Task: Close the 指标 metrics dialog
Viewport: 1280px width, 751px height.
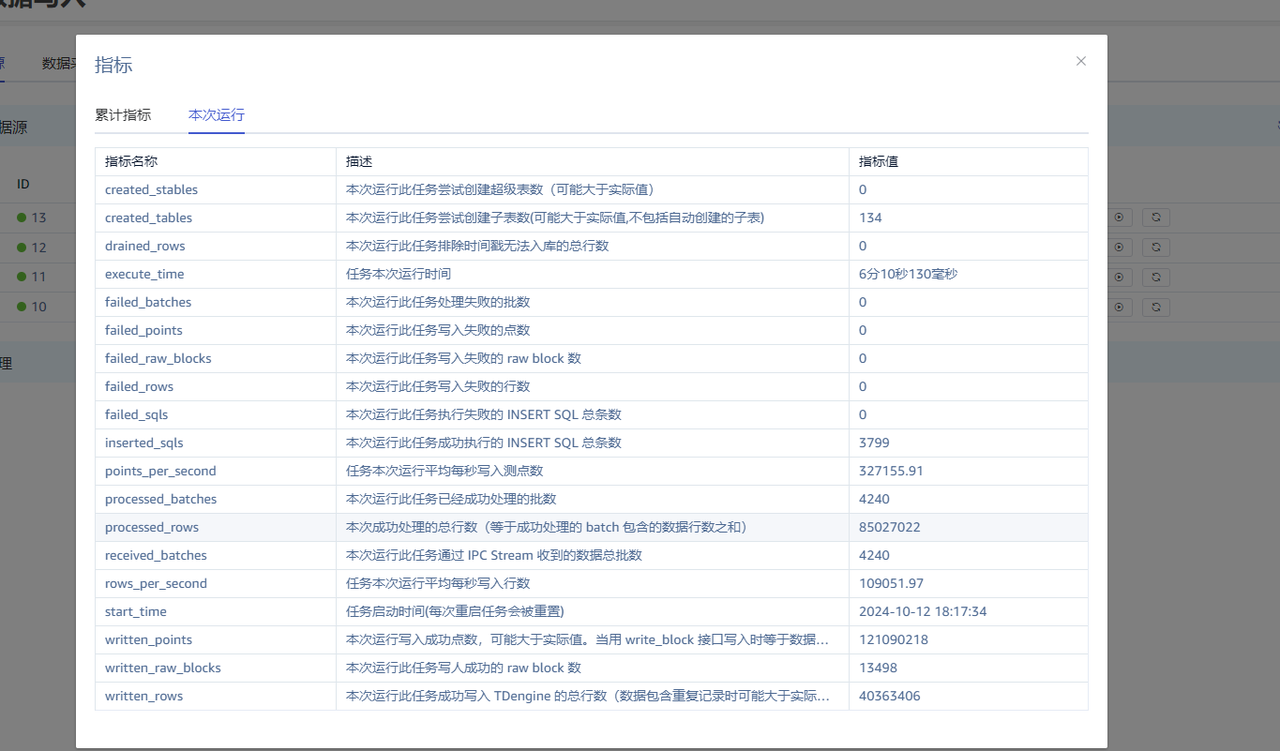Action: point(1081,60)
